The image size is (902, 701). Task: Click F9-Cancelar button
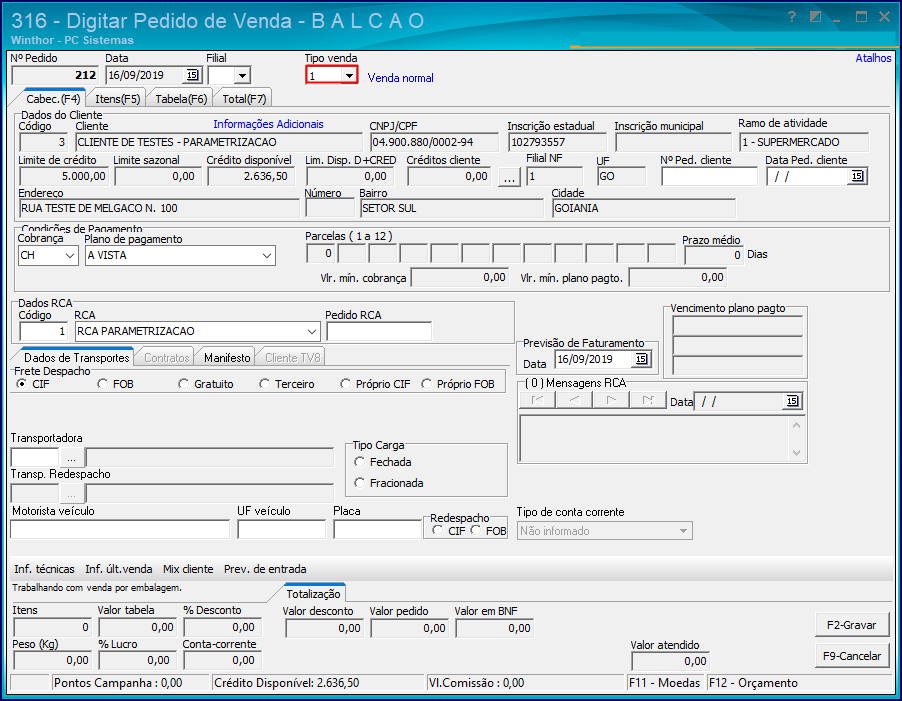click(852, 656)
